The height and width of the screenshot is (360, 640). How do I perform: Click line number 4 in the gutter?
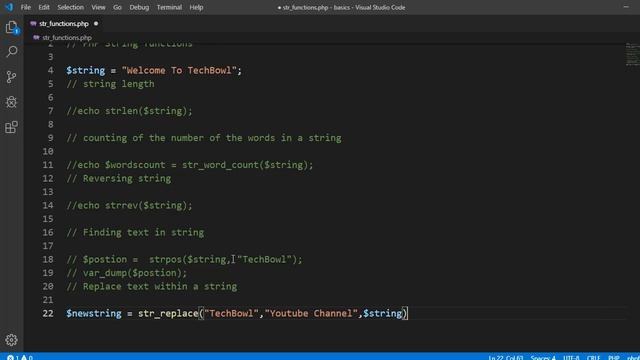click(51, 70)
